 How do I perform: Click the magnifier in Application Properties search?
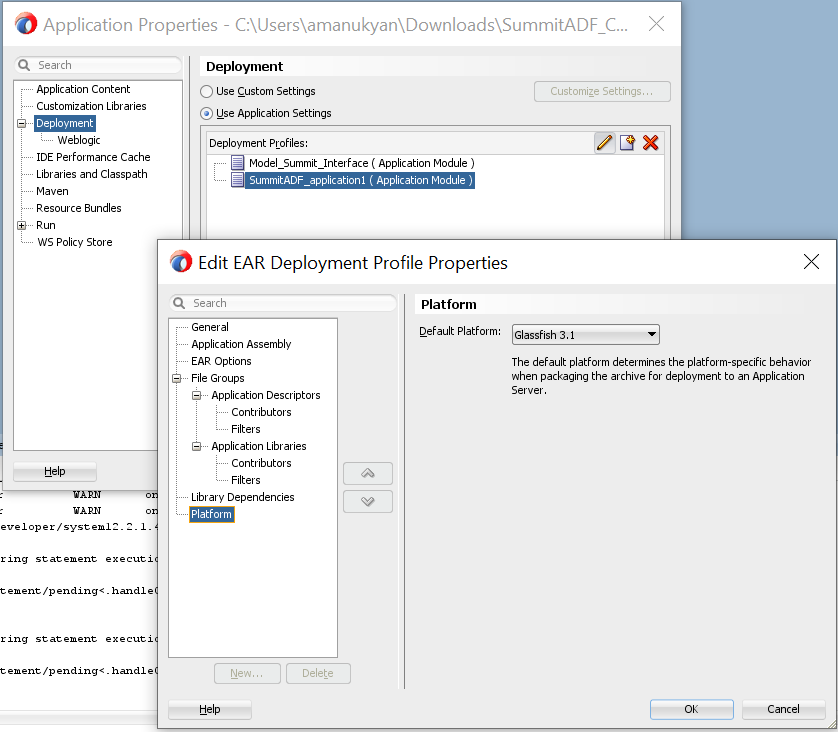click(24, 65)
